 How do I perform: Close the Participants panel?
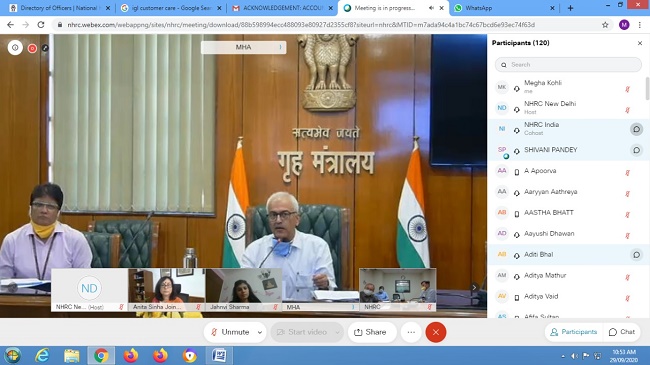pyautogui.click(x=640, y=43)
